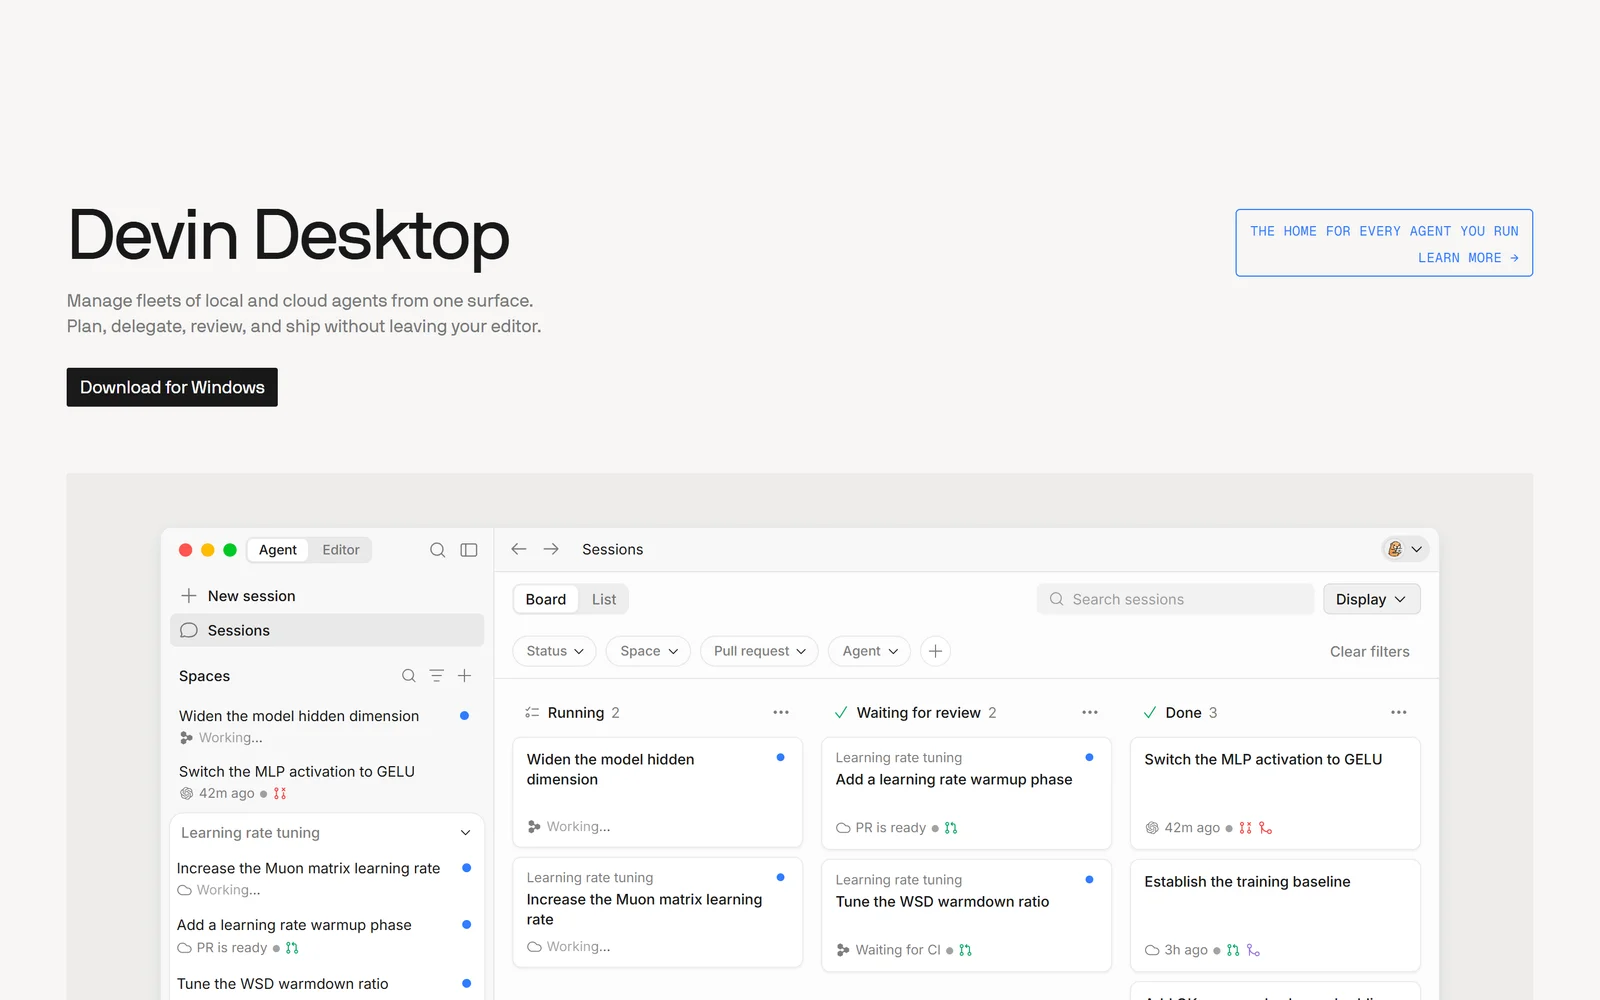This screenshot has width=1600, height=1000.
Task: Go back with the left arrow
Action: 519,549
